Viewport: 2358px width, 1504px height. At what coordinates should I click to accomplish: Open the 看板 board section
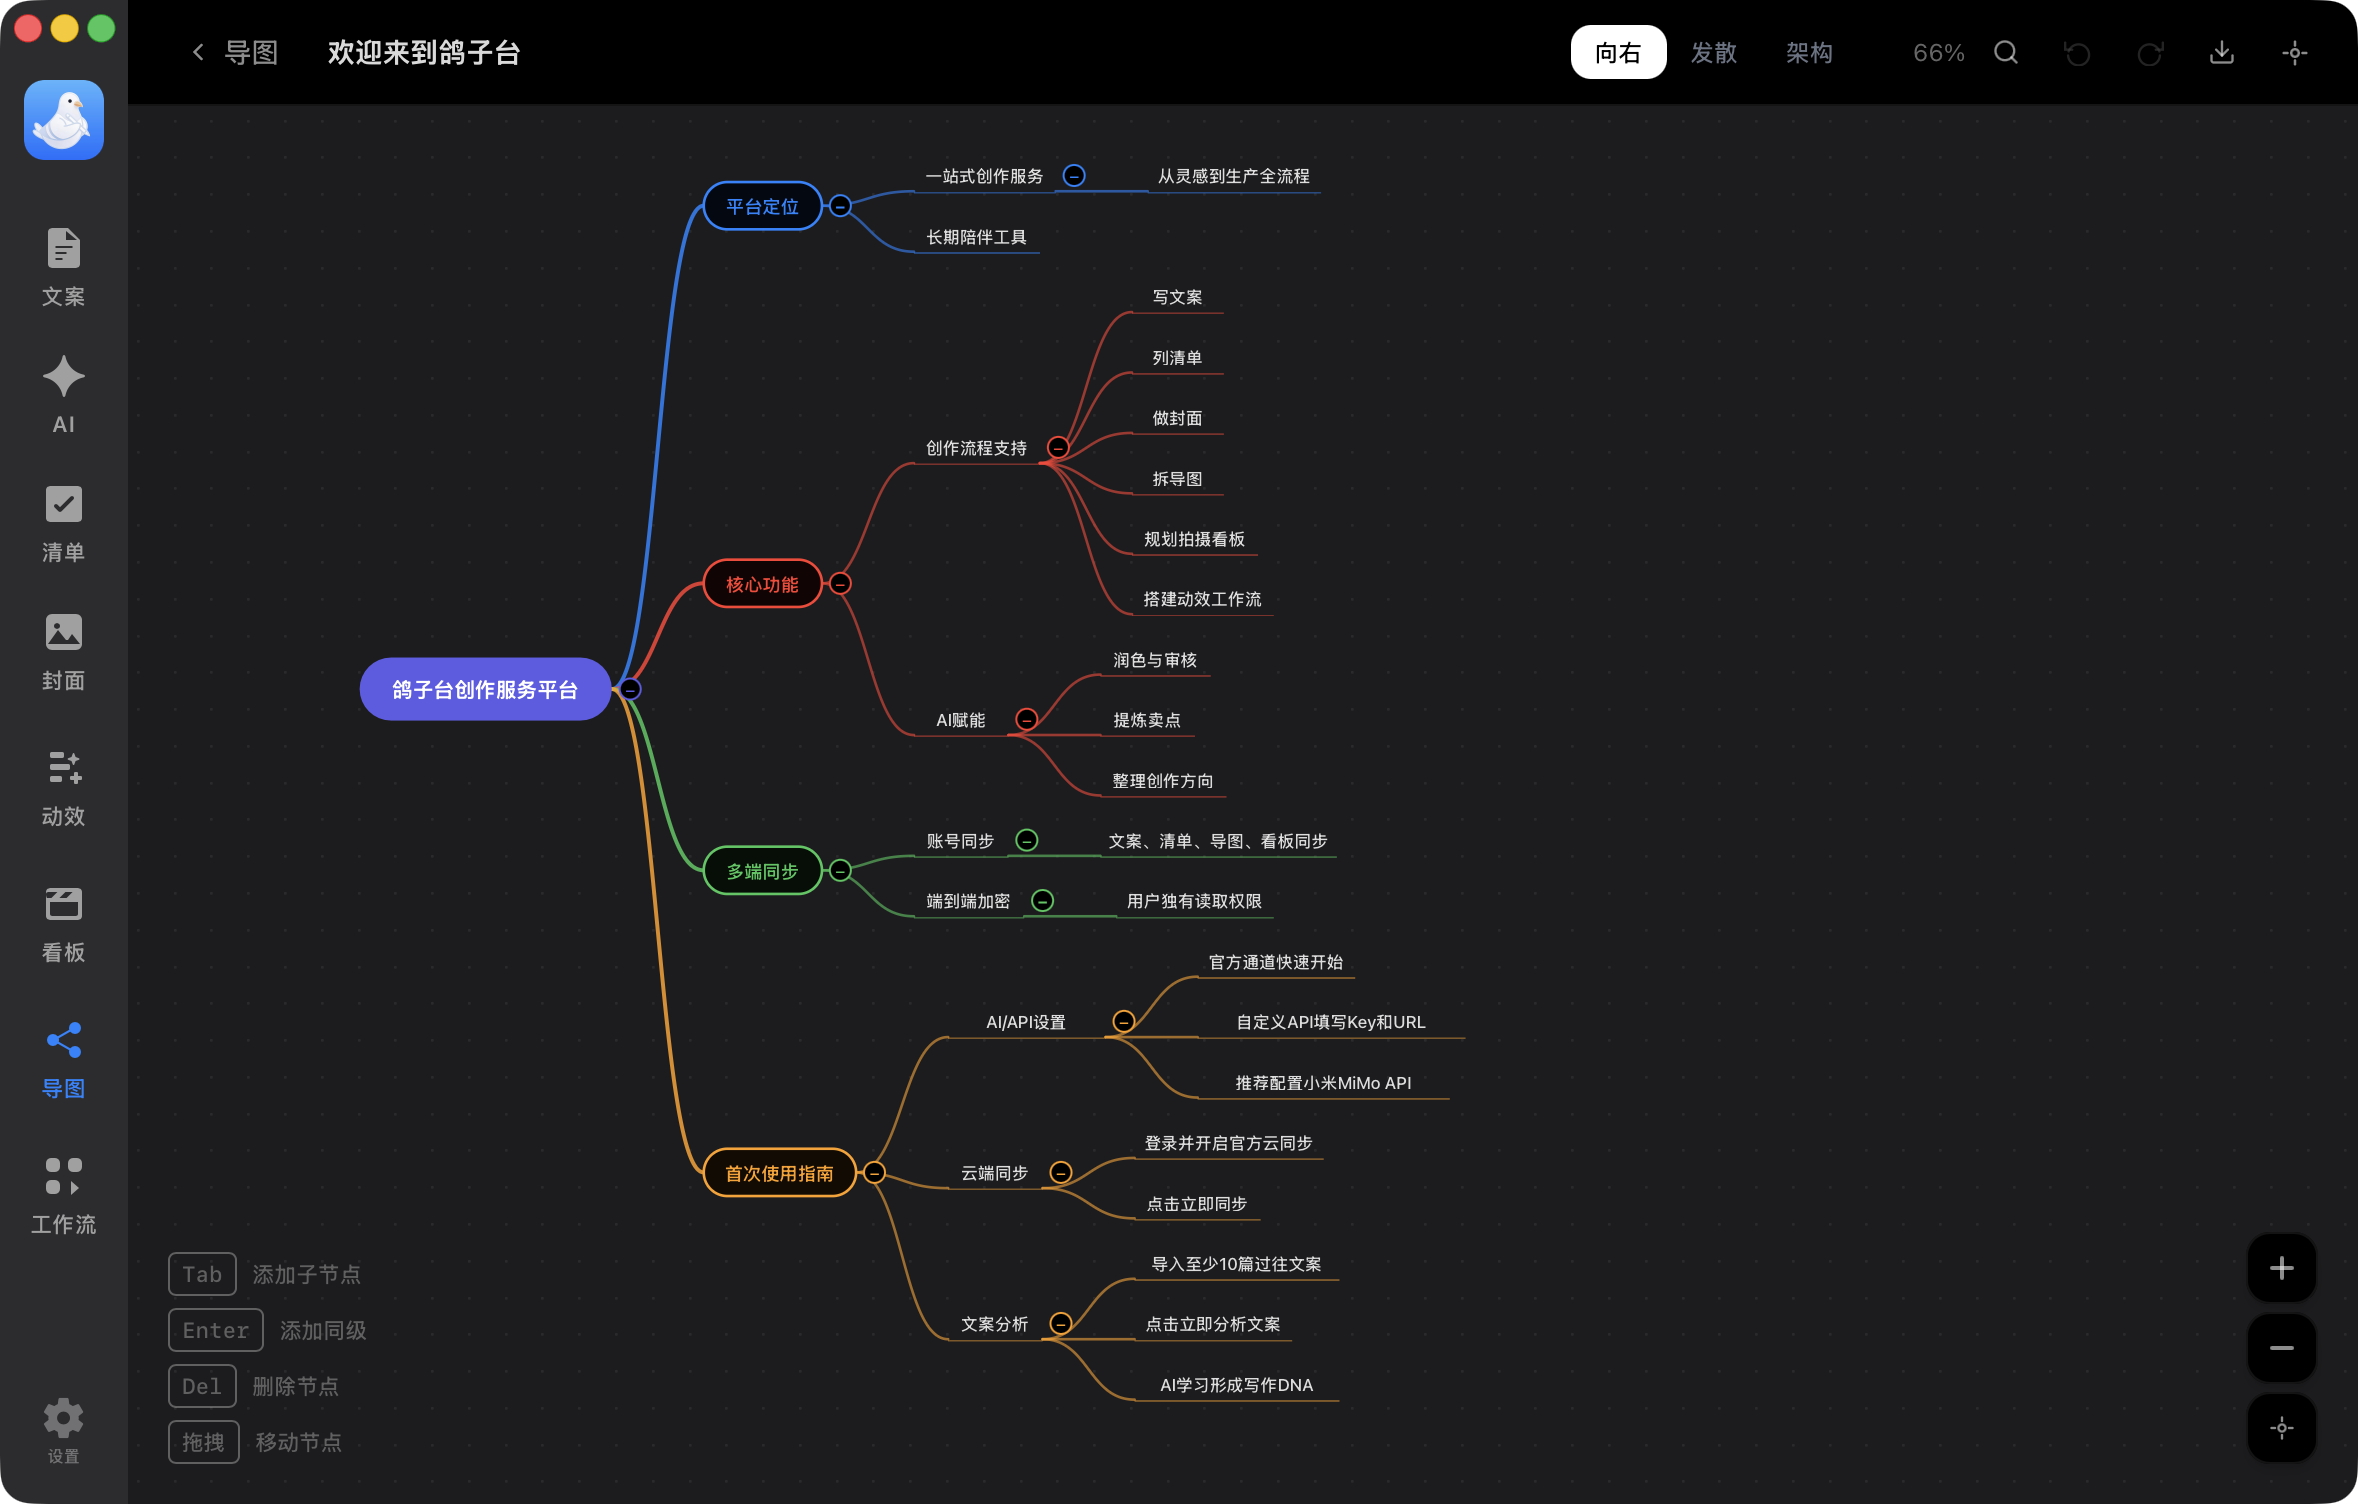(63, 923)
